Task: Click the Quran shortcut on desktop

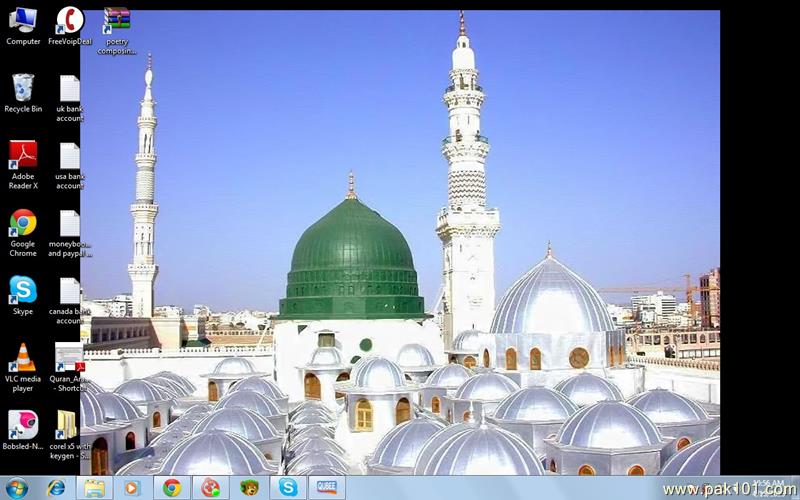Action: pos(69,357)
